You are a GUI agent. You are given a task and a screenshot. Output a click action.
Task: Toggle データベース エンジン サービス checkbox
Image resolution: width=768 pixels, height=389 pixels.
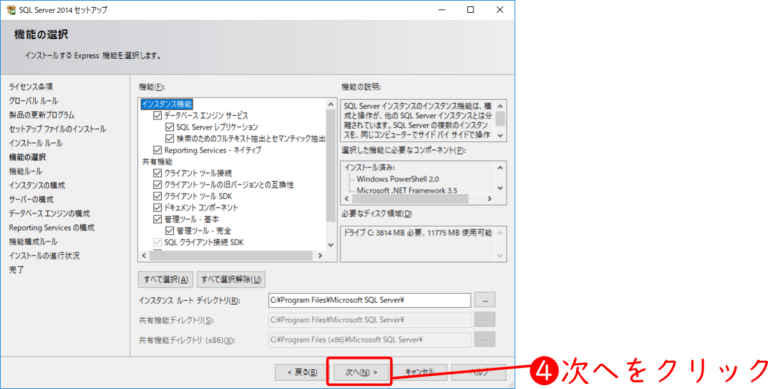coord(157,116)
